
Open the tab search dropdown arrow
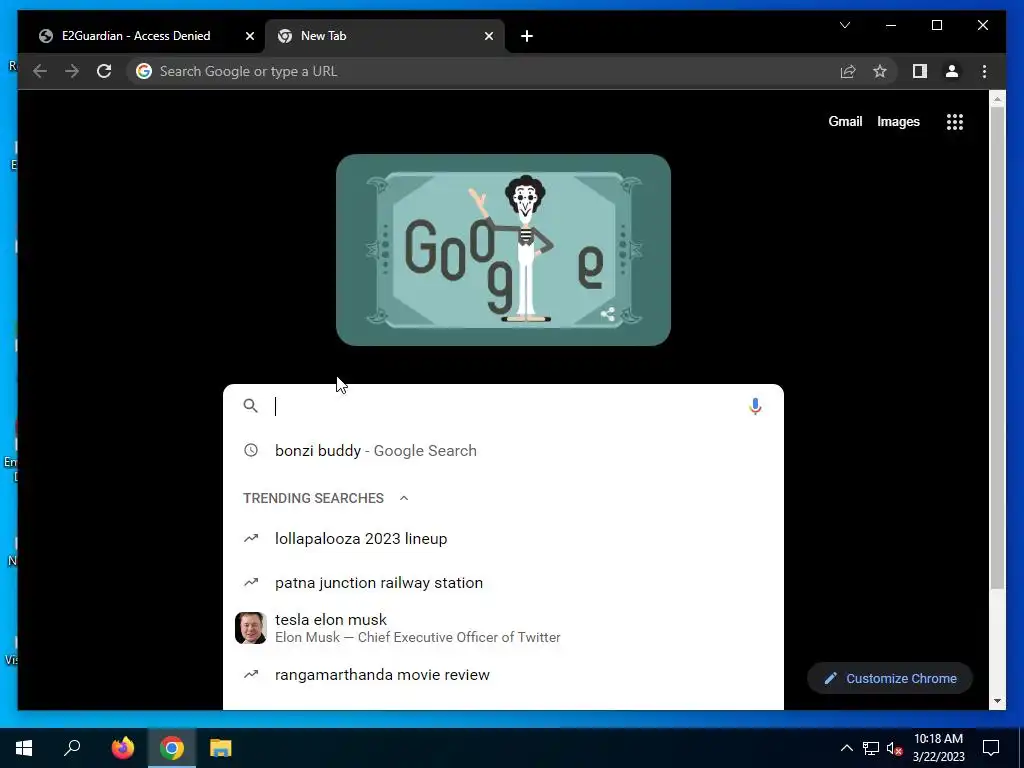(844, 25)
